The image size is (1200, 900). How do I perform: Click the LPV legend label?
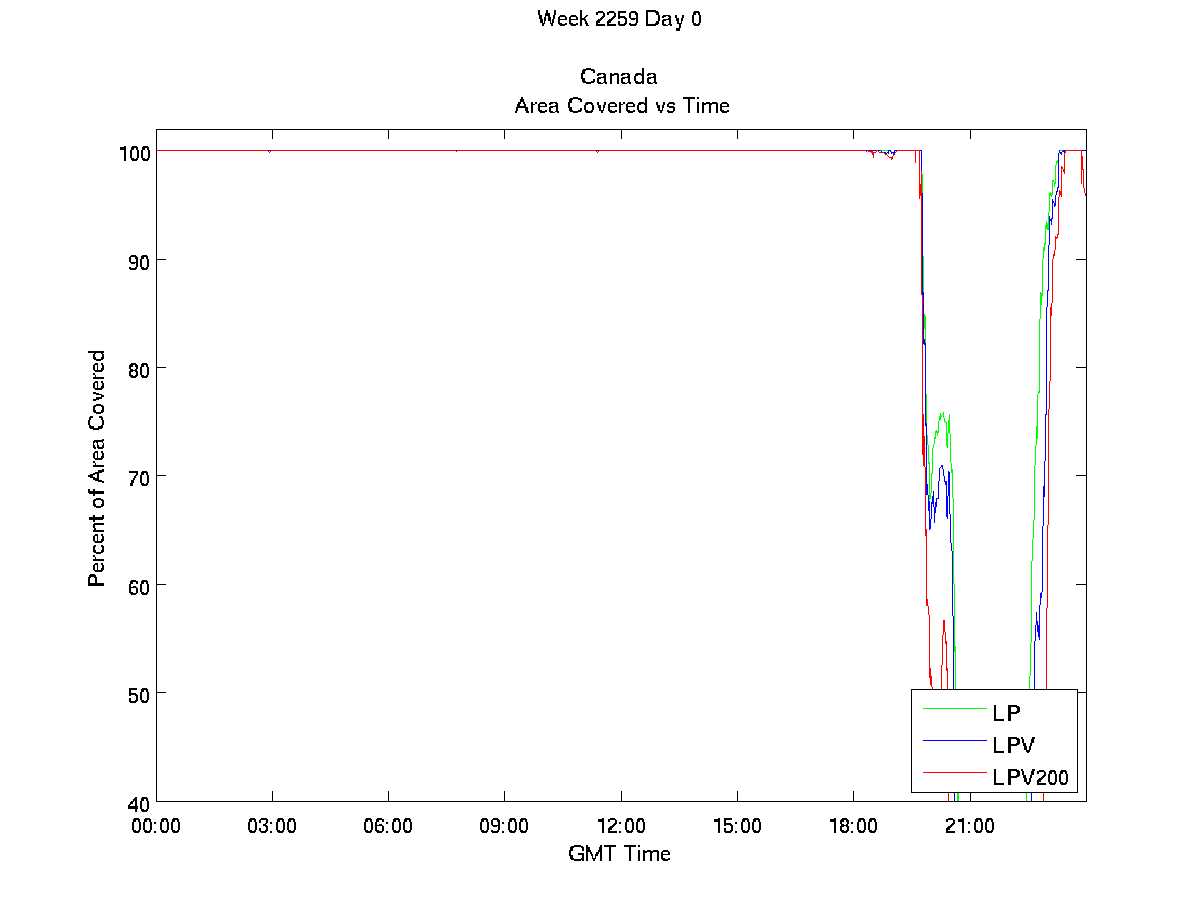coord(1012,745)
